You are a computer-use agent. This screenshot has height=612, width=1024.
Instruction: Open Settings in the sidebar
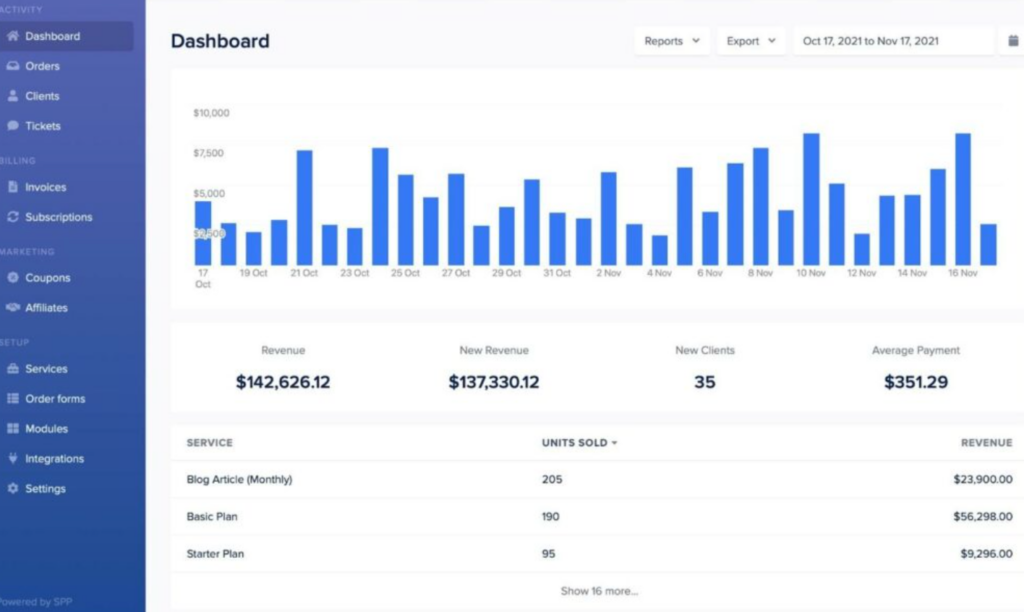pos(45,489)
